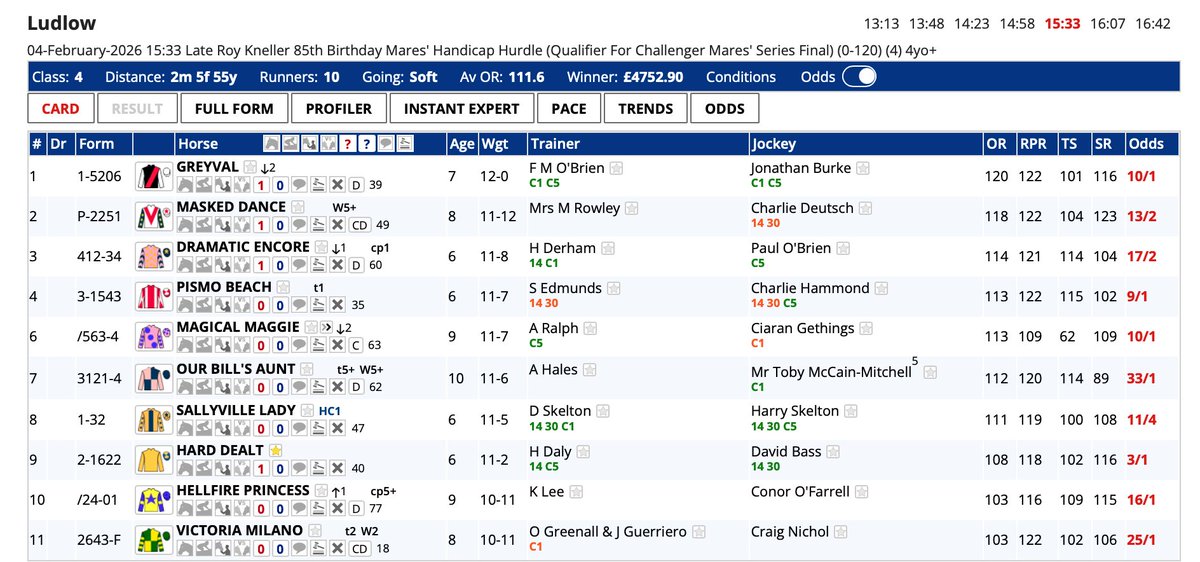This screenshot has width=1200, height=562.
Task: Toggle the tracker star next to GREYVAL
Action: pyautogui.click(x=250, y=167)
